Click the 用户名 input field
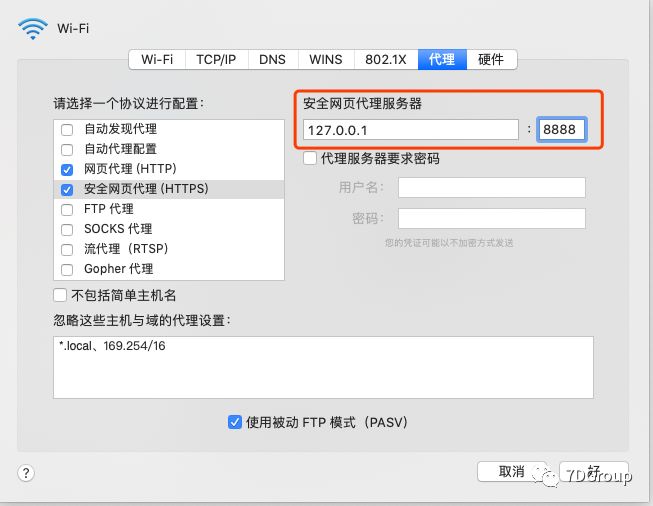The image size is (653, 506). (x=492, y=187)
